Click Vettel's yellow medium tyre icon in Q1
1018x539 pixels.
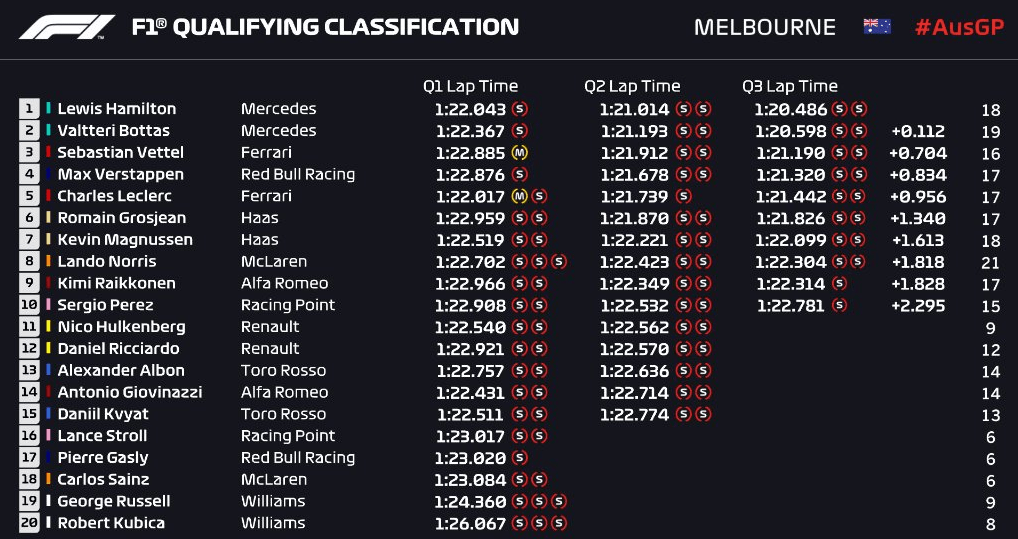click(x=519, y=153)
